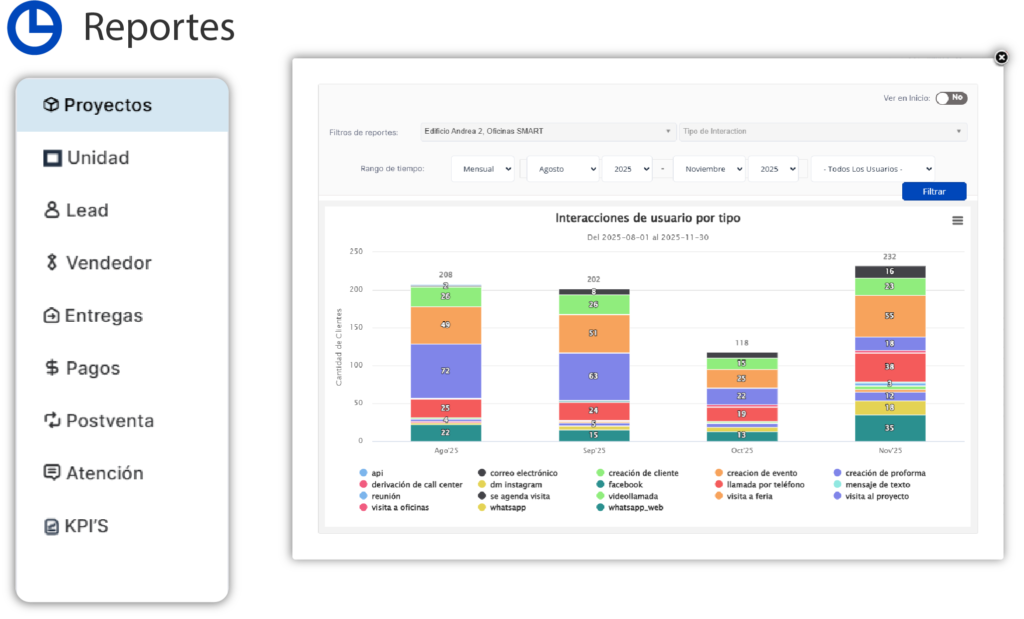Screen dimensions: 1024x619
Task: Click the Unidad square icon
Action: [x=52, y=158]
